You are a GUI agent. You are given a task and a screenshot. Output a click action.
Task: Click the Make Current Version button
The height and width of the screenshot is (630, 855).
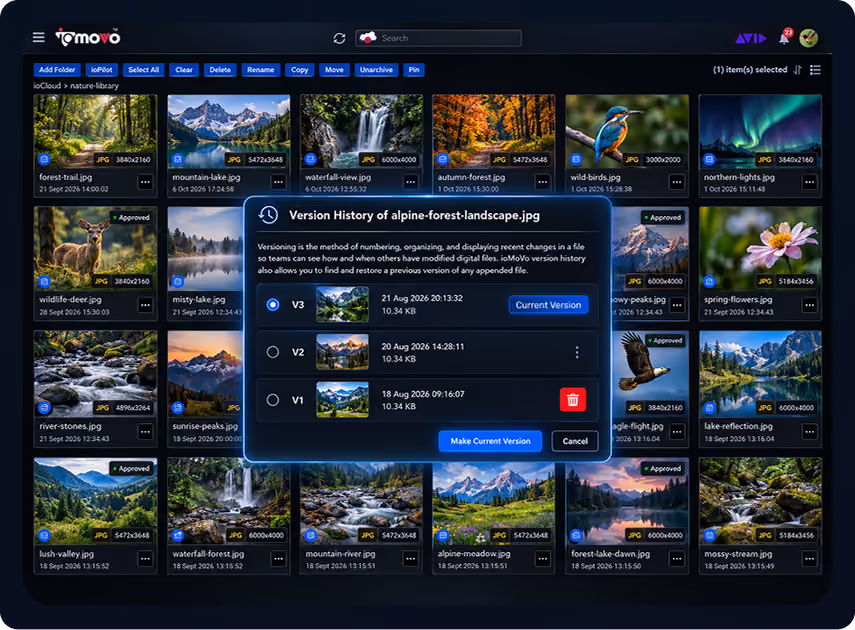coord(490,441)
